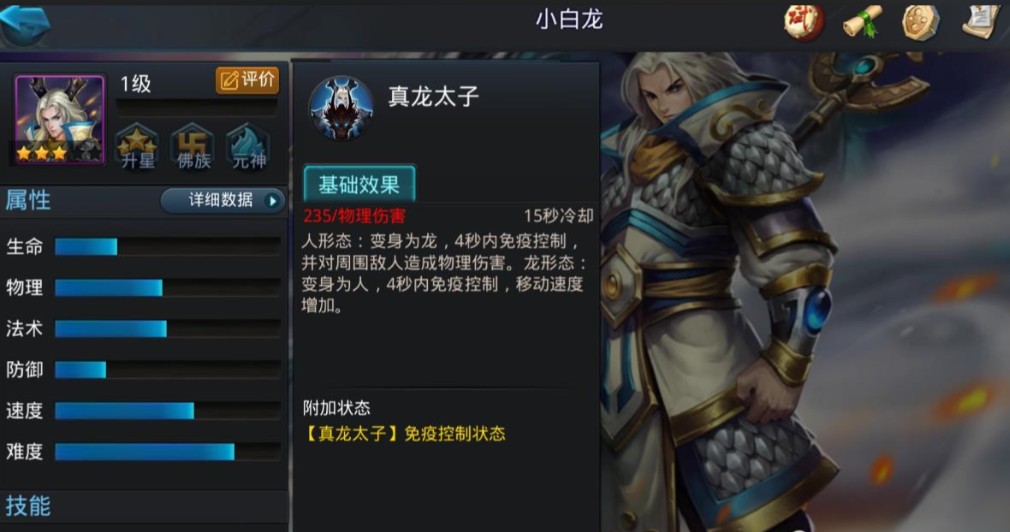Tap the 真龙太子 skill icon
The width and height of the screenshot is (1010, 532).
click(x=341, y=108)
